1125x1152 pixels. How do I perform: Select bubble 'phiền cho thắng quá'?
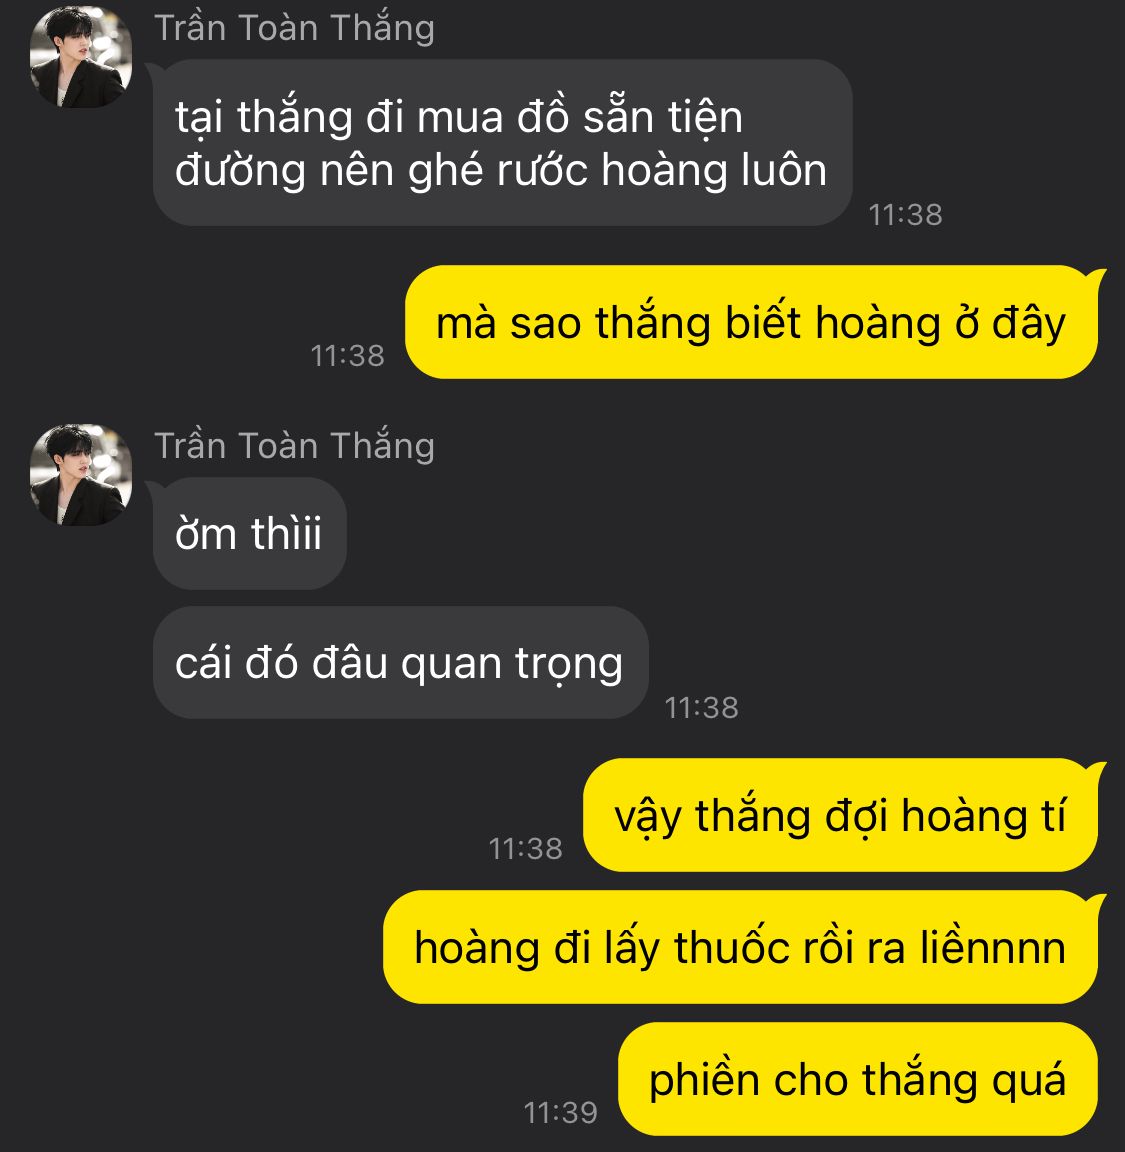click(x=858, y=1079)
